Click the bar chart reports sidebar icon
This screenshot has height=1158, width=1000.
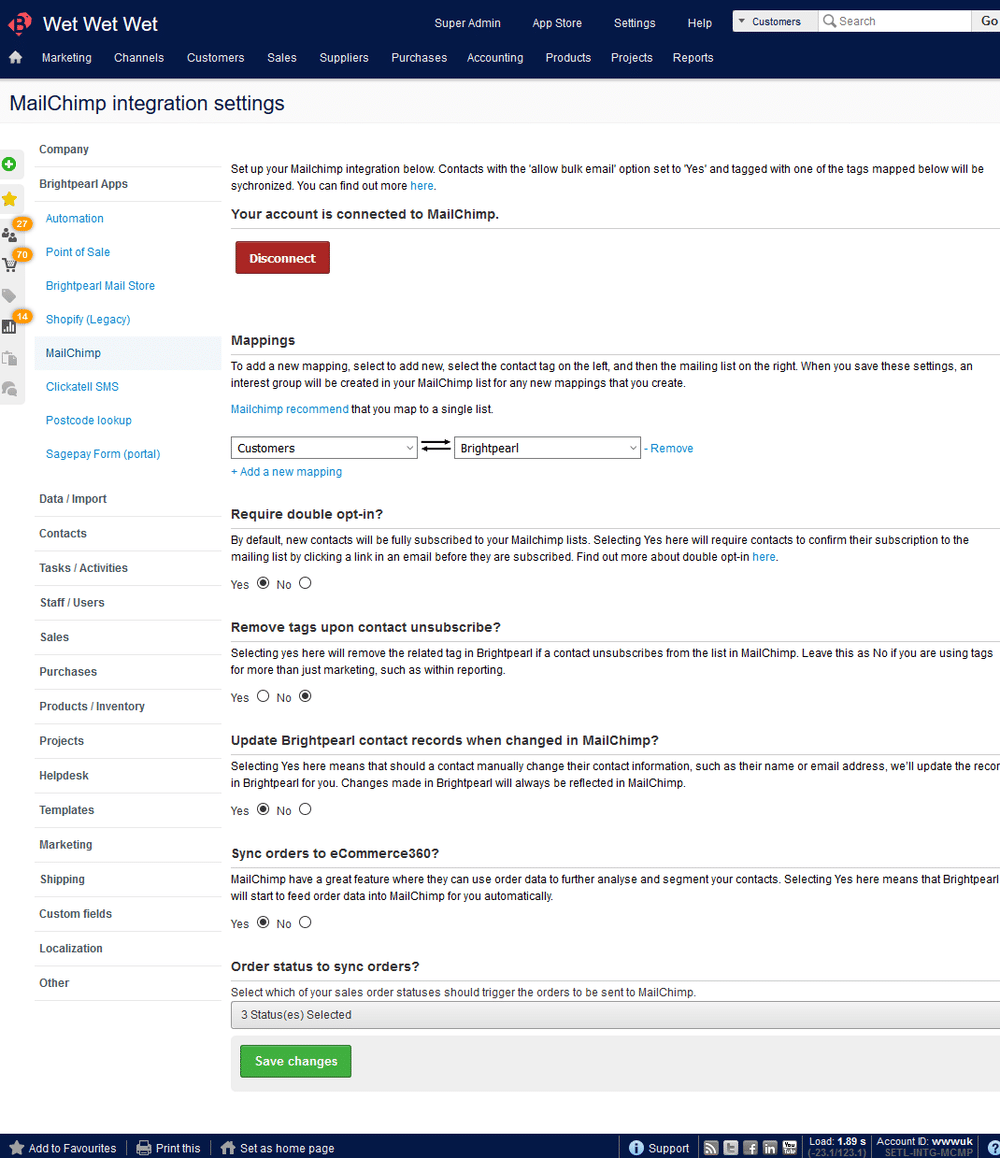(9, 326)
